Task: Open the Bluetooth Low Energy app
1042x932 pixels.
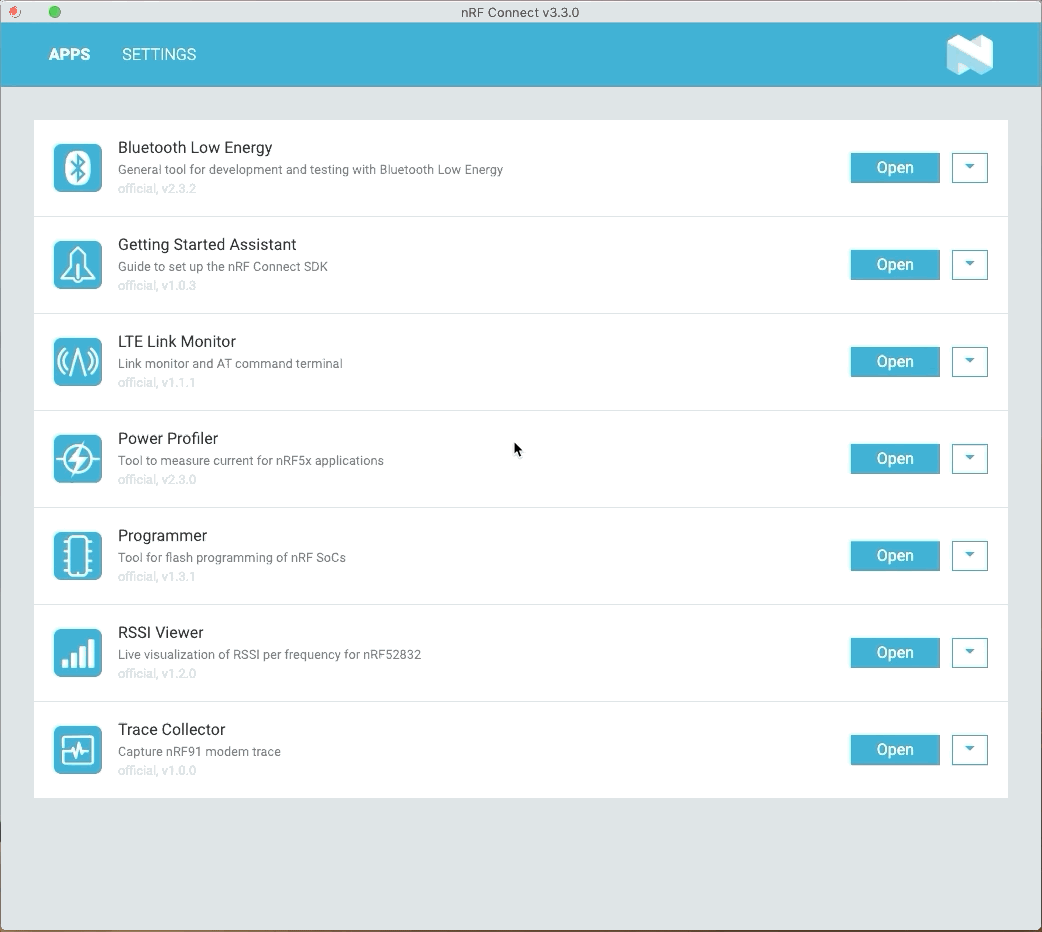Action: pyautogui.click(x=894, y=168)
